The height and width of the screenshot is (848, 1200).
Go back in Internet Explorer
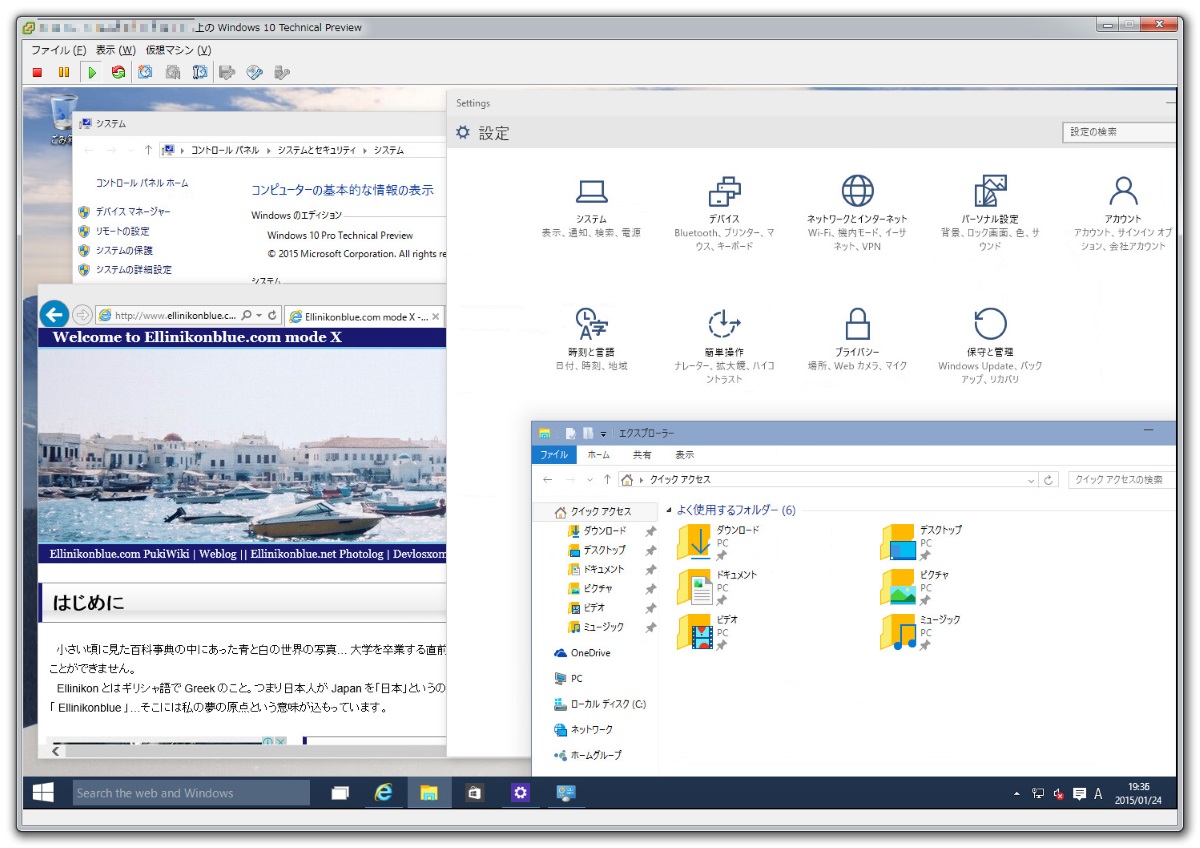[x=54, y=315]
